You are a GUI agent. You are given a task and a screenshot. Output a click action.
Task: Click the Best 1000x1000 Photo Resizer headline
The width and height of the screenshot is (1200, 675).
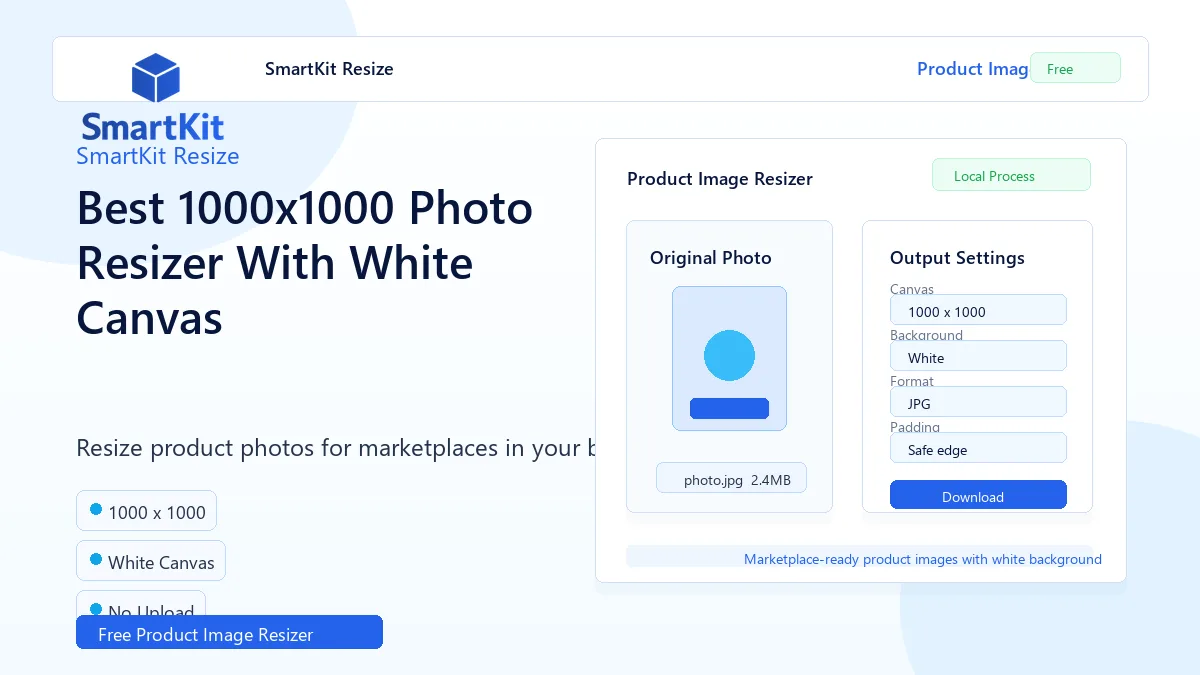pyautogui.click(x=305, y=263)
